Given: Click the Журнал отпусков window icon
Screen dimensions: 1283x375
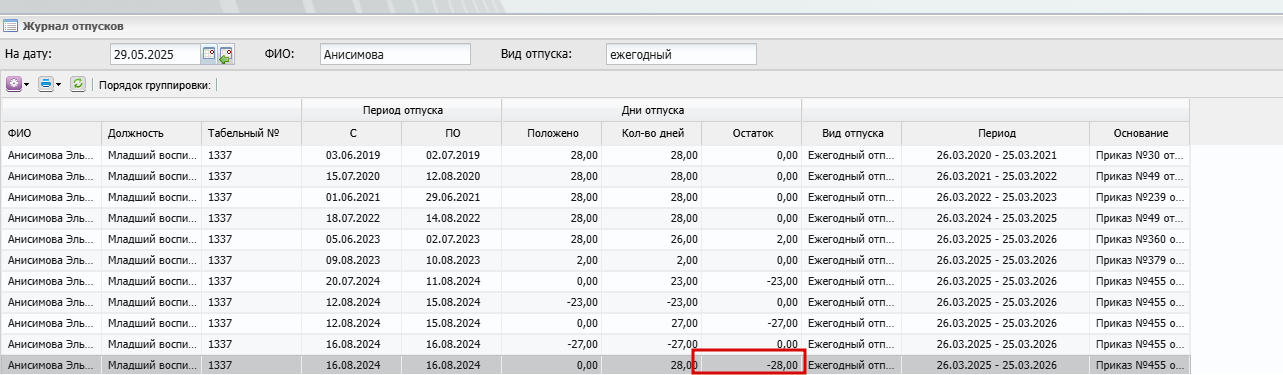Looking at the screenshot, I should [10, 25].
